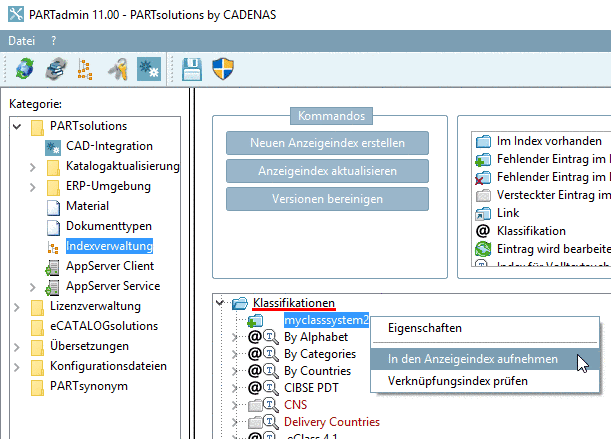Screen dimensions: 611x439
Task: Expand the AppServer Service node
Action: point(33,287)
